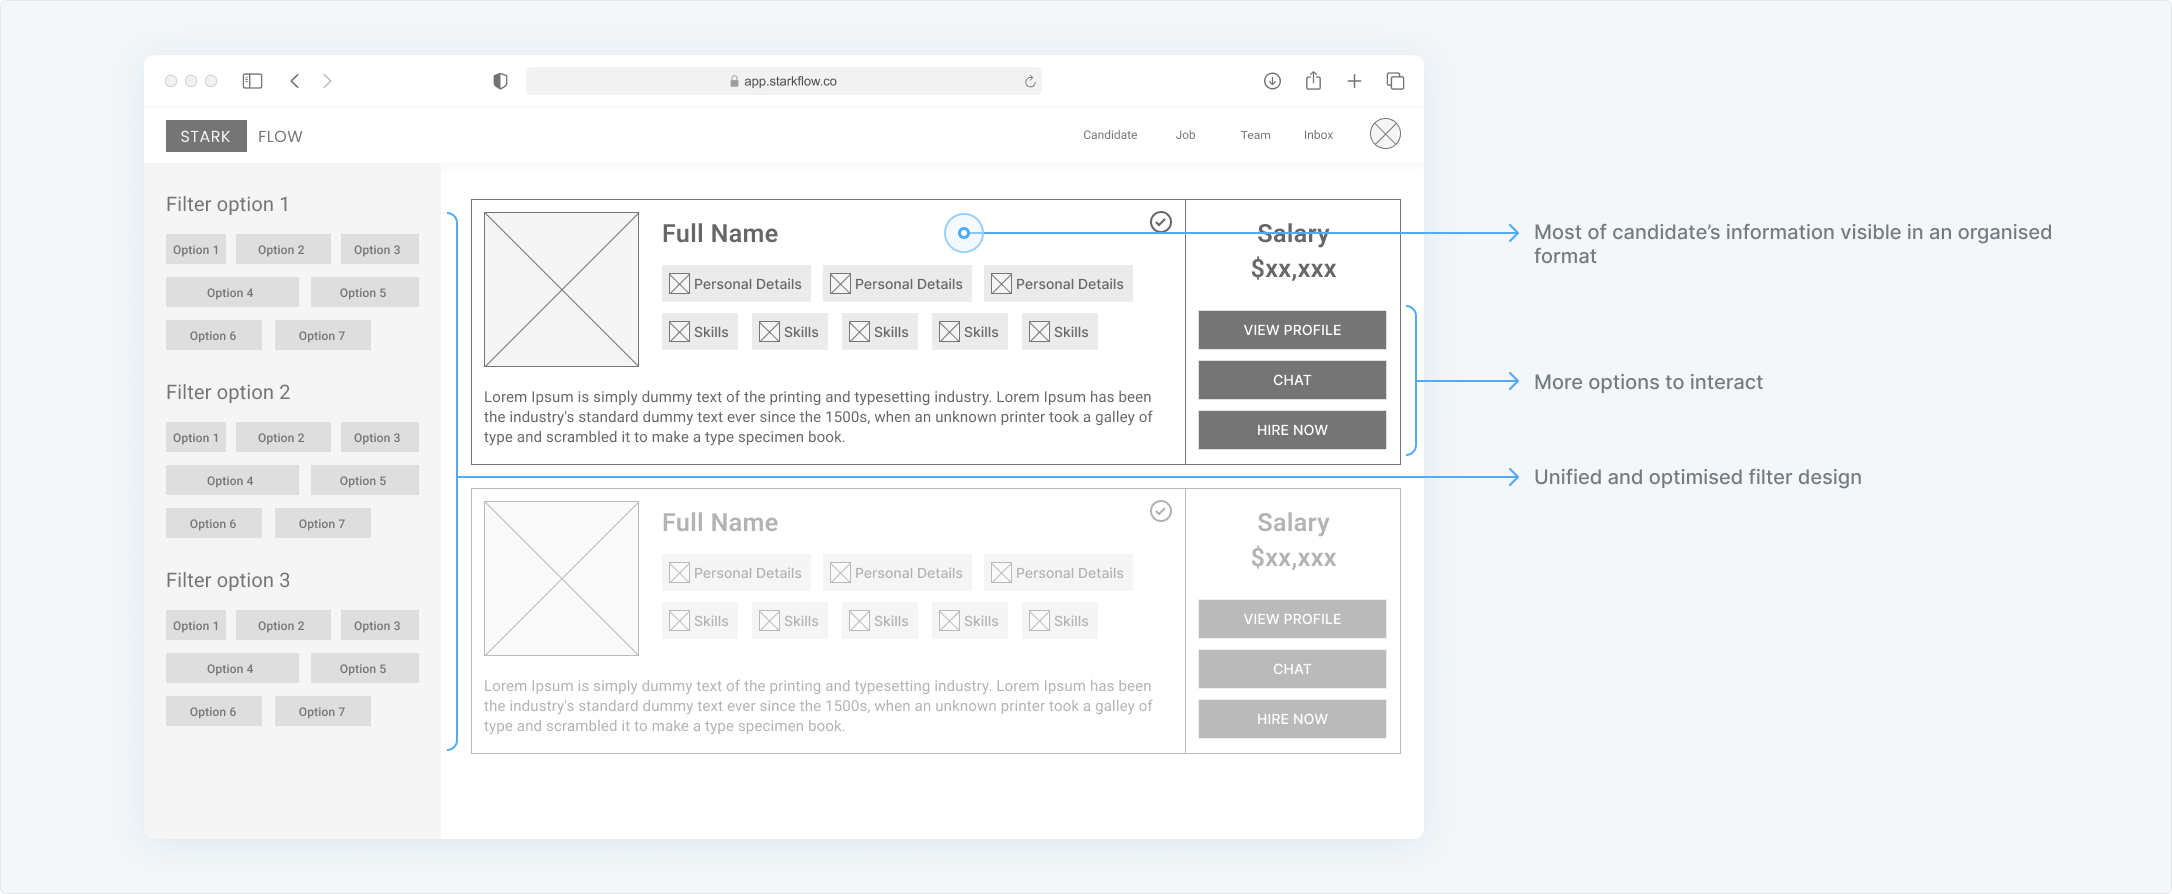This screenshot has width=2172, height=894.
Task: Select Option 4 under Filter option 2
Action: pos(231,481)
